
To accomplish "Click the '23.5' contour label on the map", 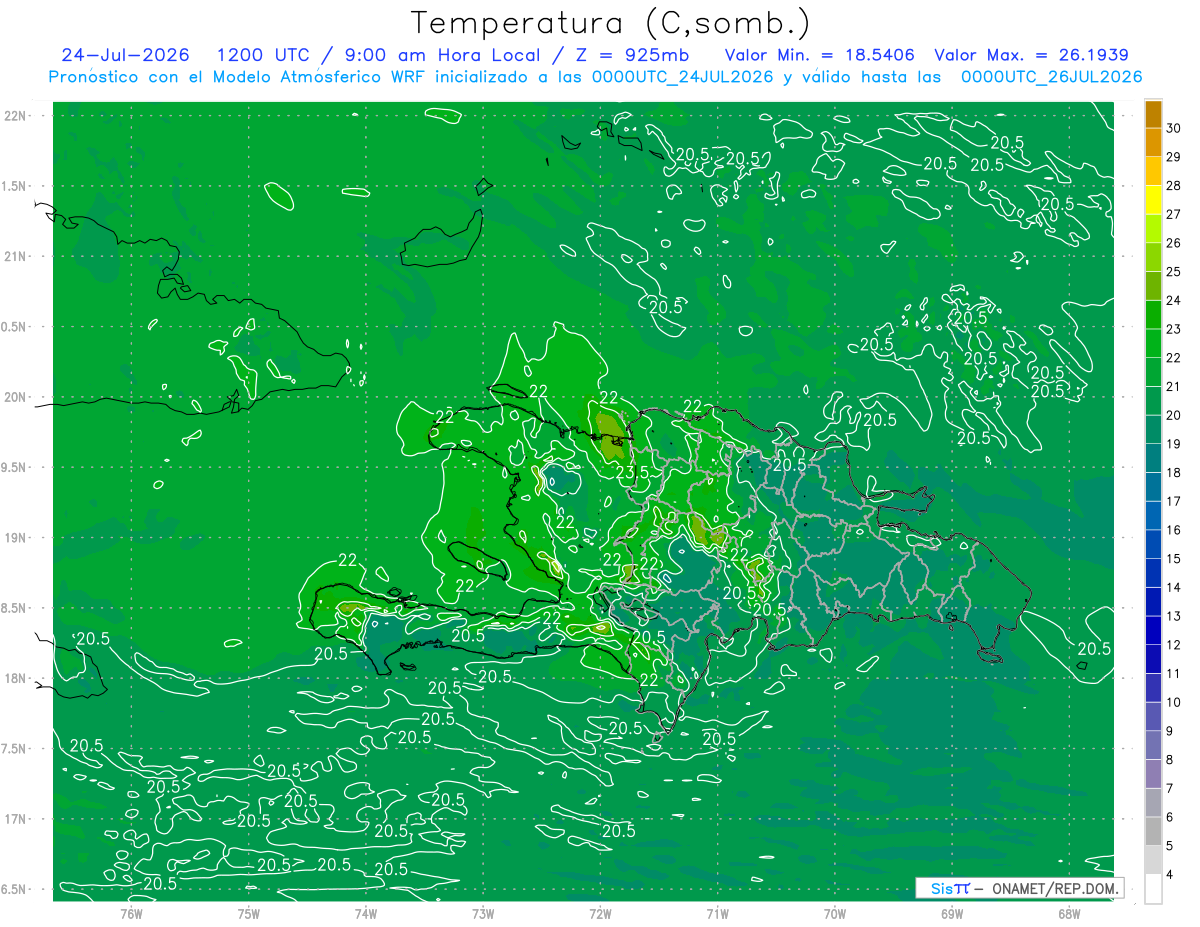I will 632,472.
